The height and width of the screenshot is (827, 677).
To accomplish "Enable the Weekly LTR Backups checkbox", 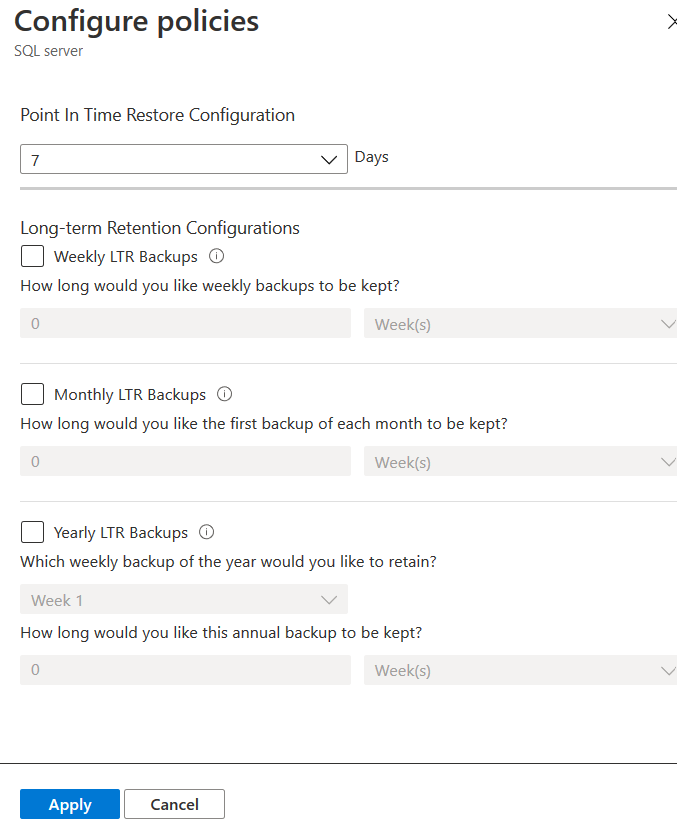I will click(x=32, y=256).
